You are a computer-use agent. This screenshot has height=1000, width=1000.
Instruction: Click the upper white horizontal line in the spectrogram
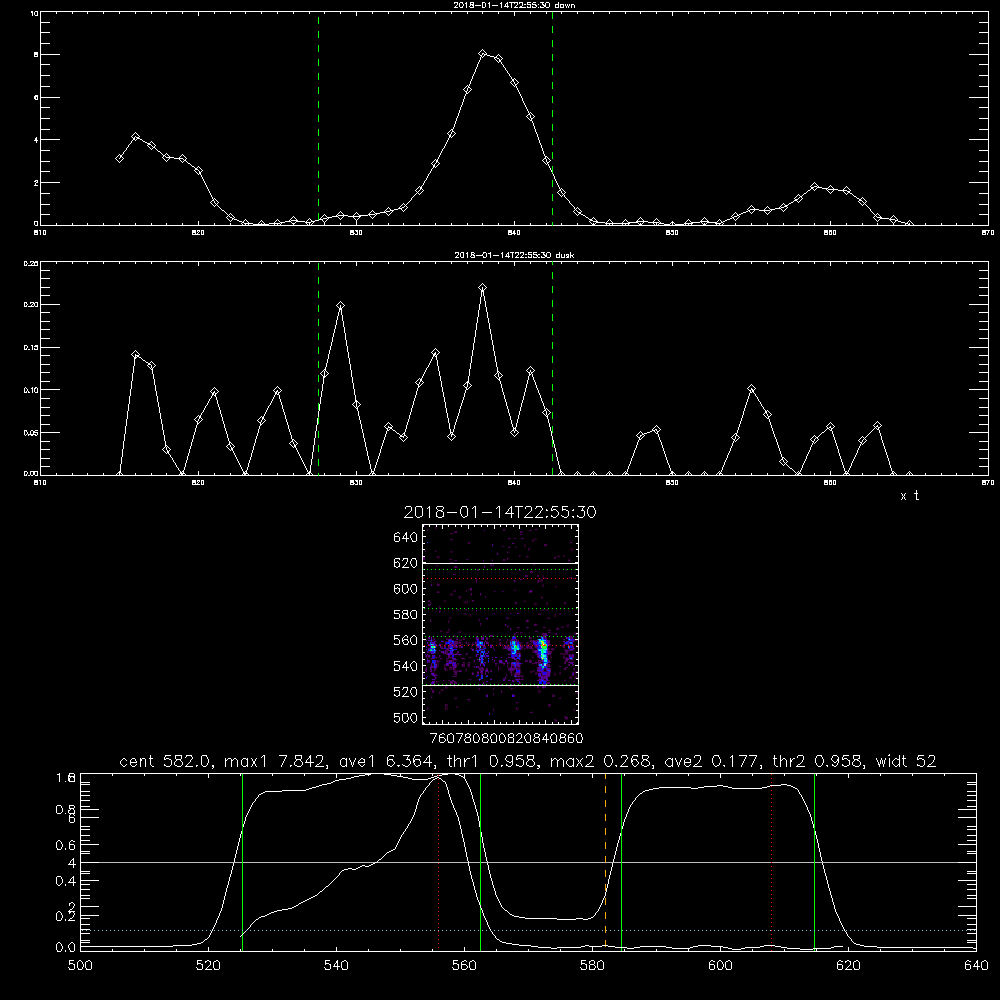pos(500,563)
